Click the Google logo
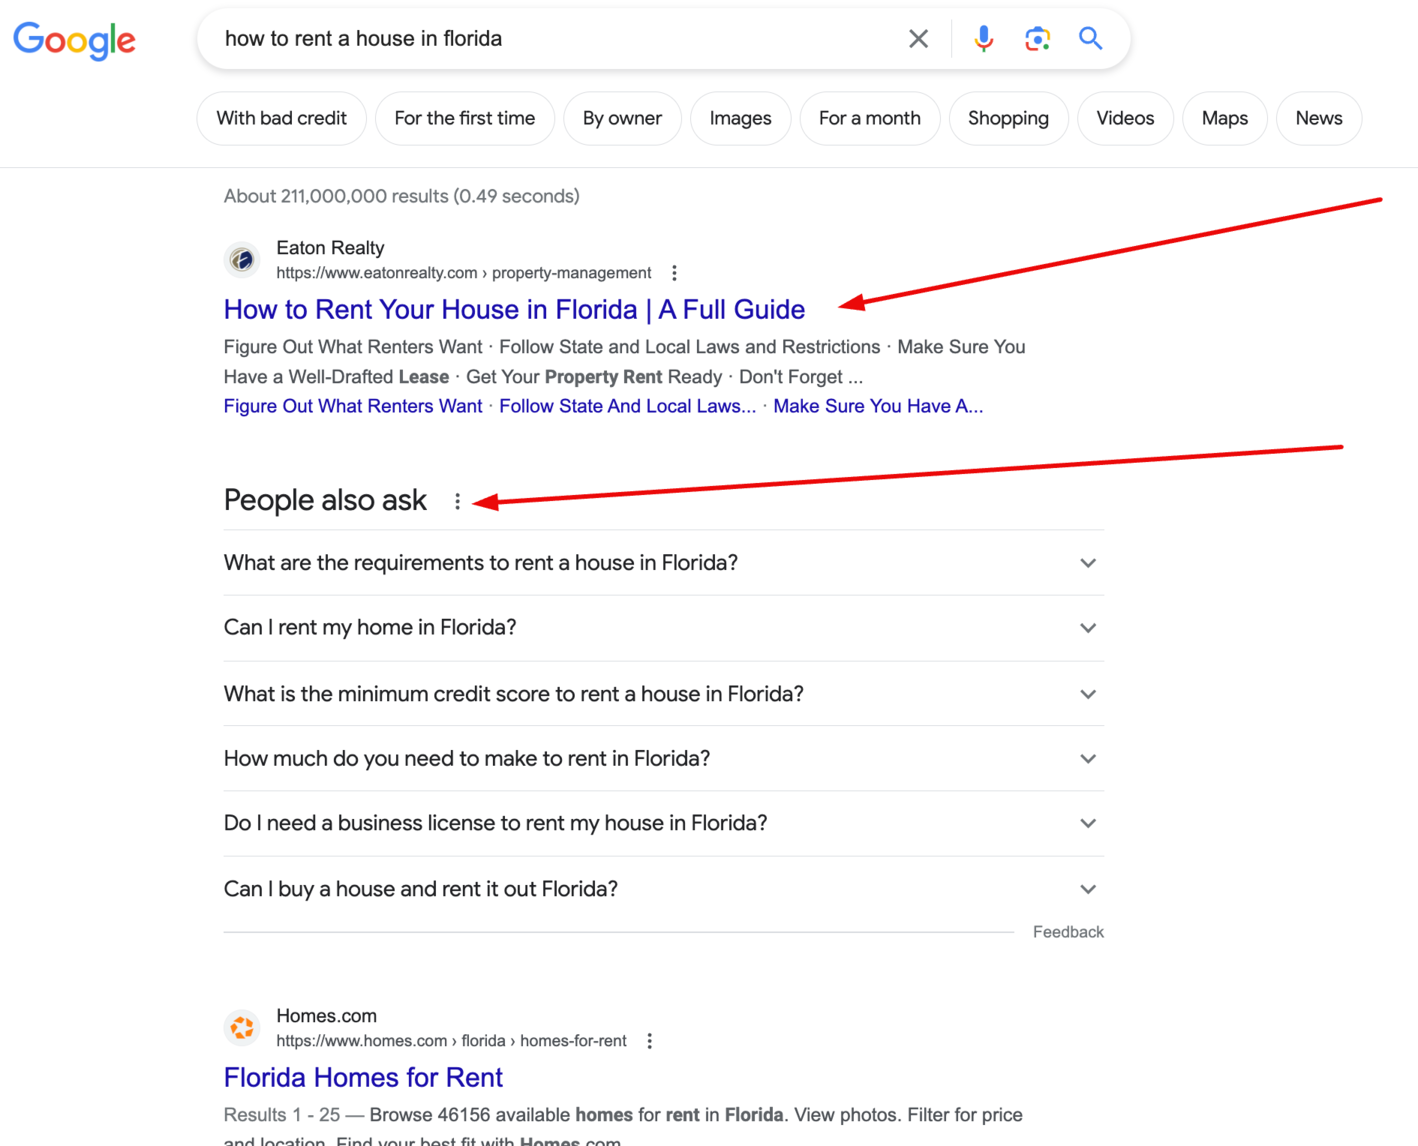 coord(74,40)
